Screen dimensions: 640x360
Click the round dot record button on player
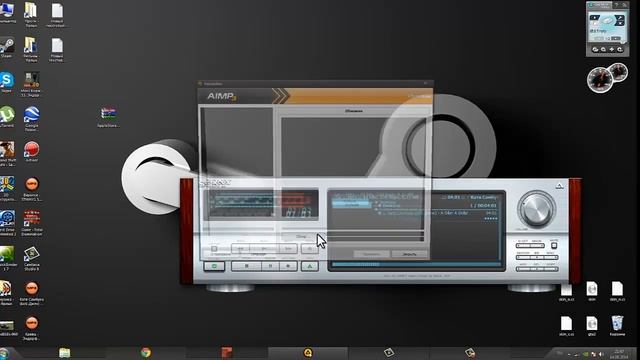coord(288,266)
